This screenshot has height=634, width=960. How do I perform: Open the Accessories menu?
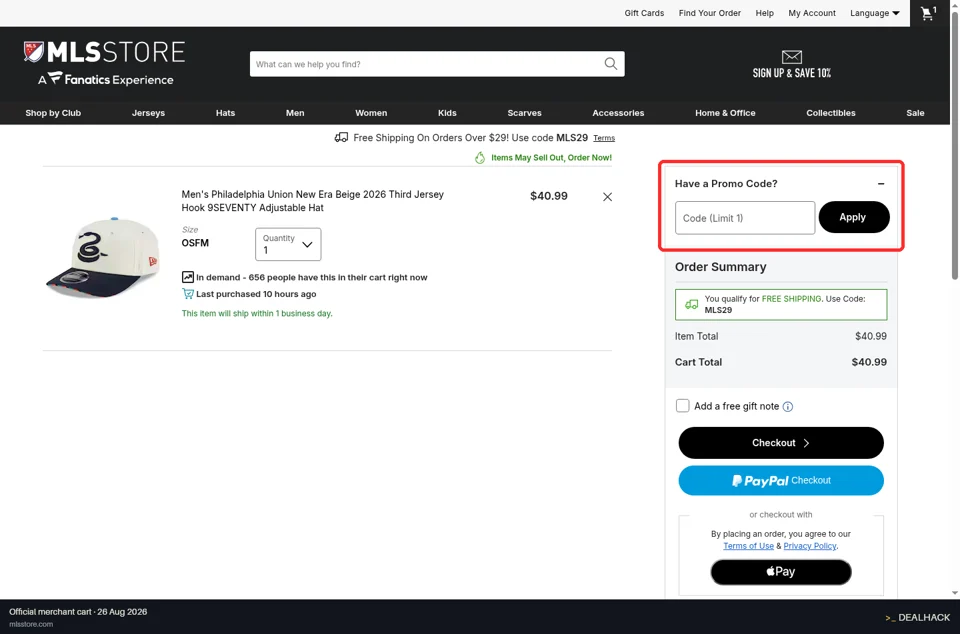click(618, 113)
